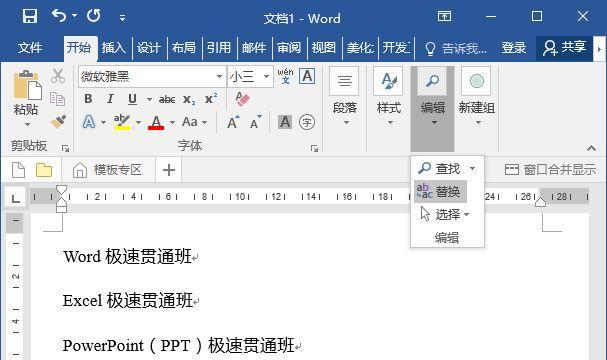607x360 pixels.
Task: Open the 小三 font size dropdown
Action: [266, 76]
